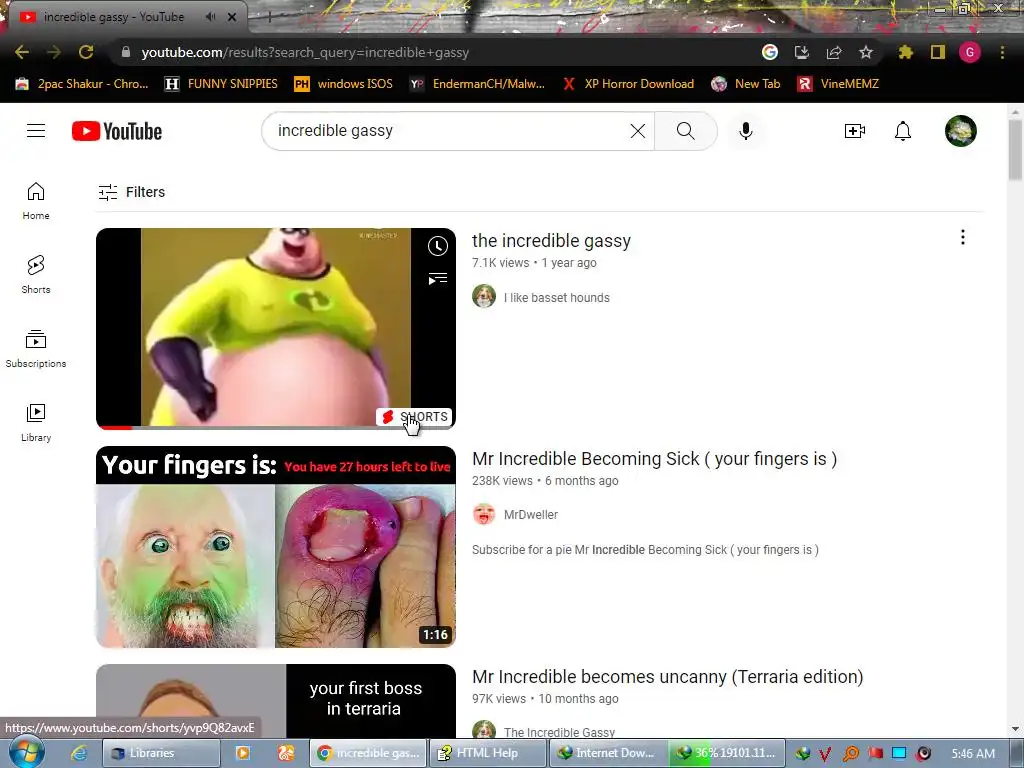Open the Create video button
The width and height of the screenshot is (1024, 768).
point(854,131)
